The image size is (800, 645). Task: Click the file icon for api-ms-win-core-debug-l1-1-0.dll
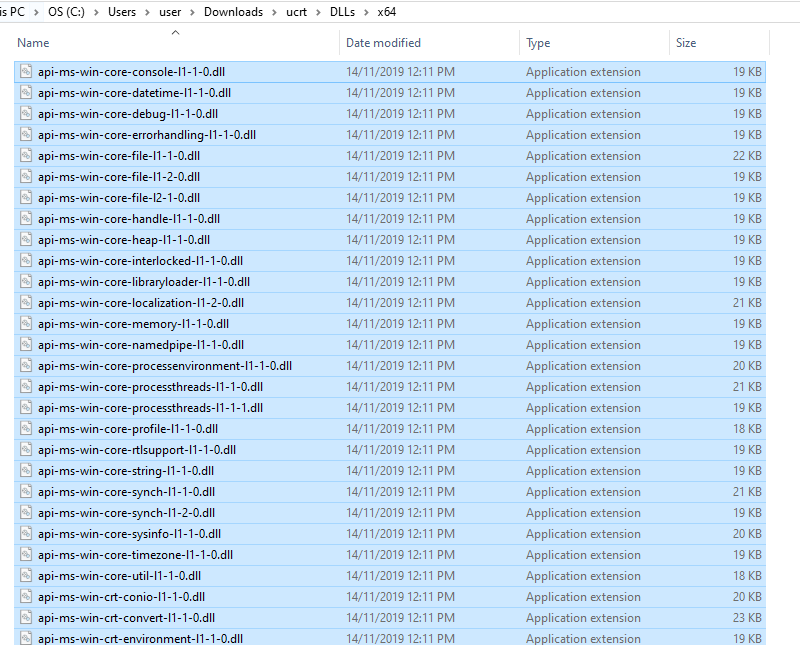pos(26,113)
